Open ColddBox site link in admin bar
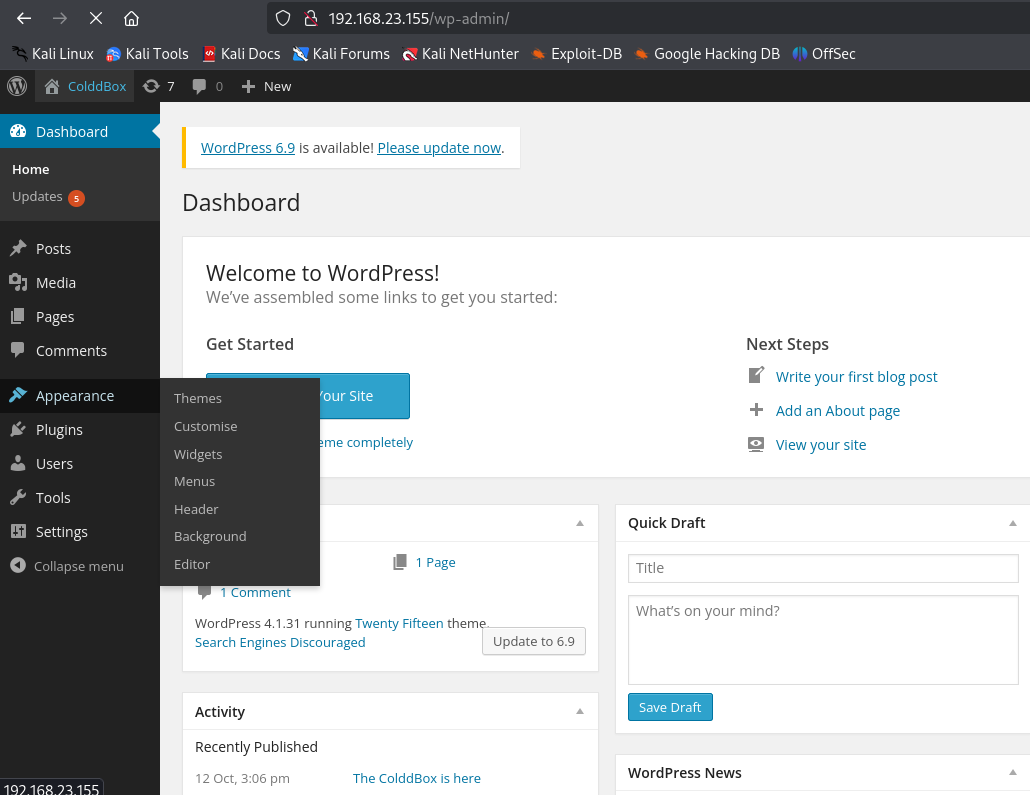The image size is (1030, 795). click(85, 86)
